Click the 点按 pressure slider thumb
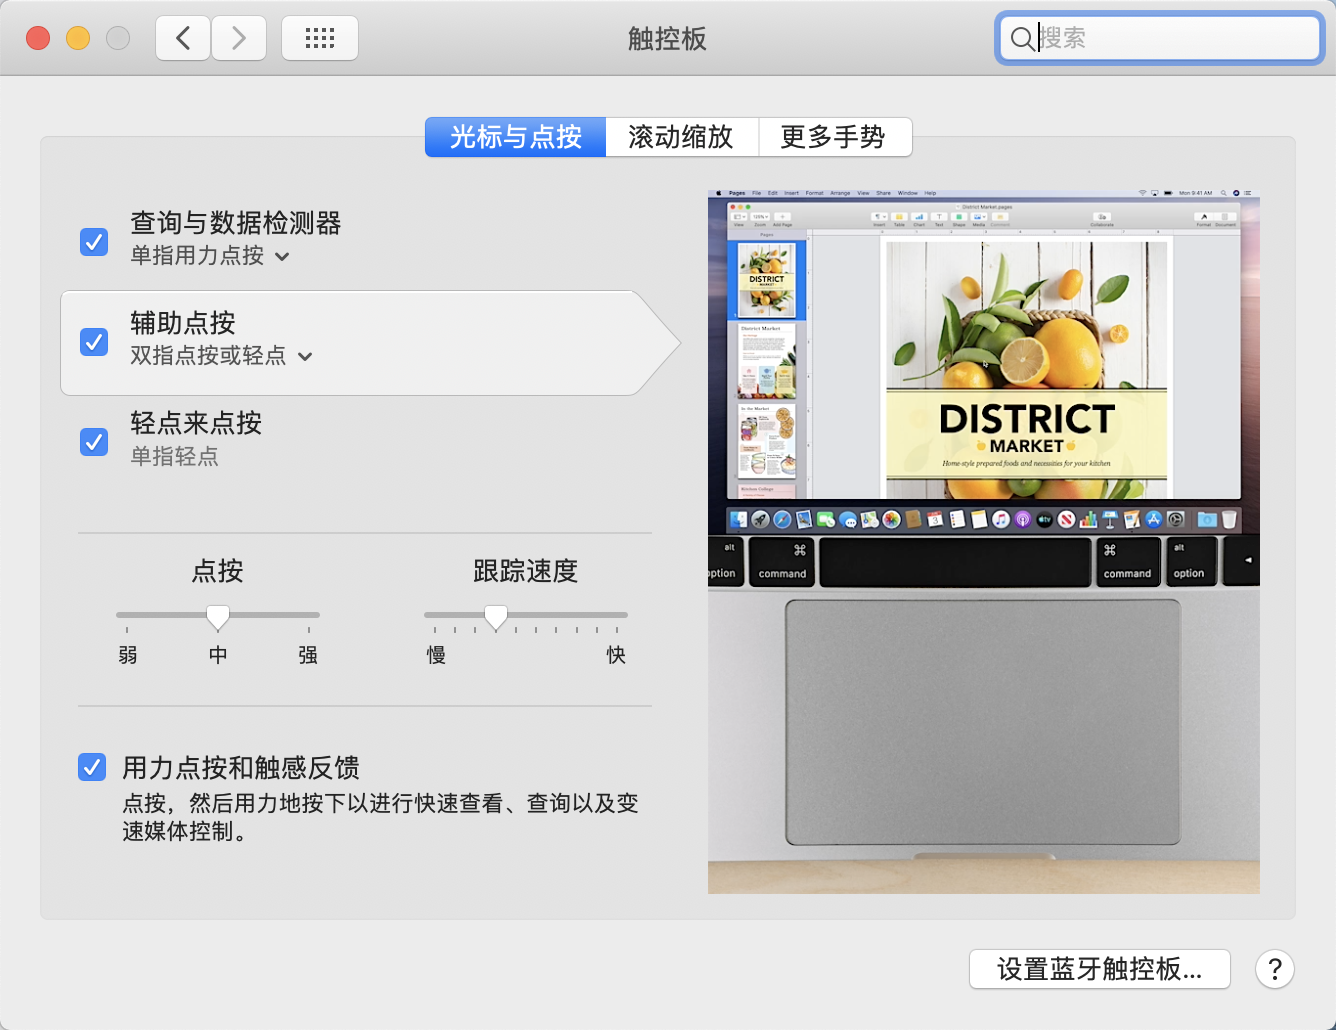1336x1030 pixels. point(218,617)
